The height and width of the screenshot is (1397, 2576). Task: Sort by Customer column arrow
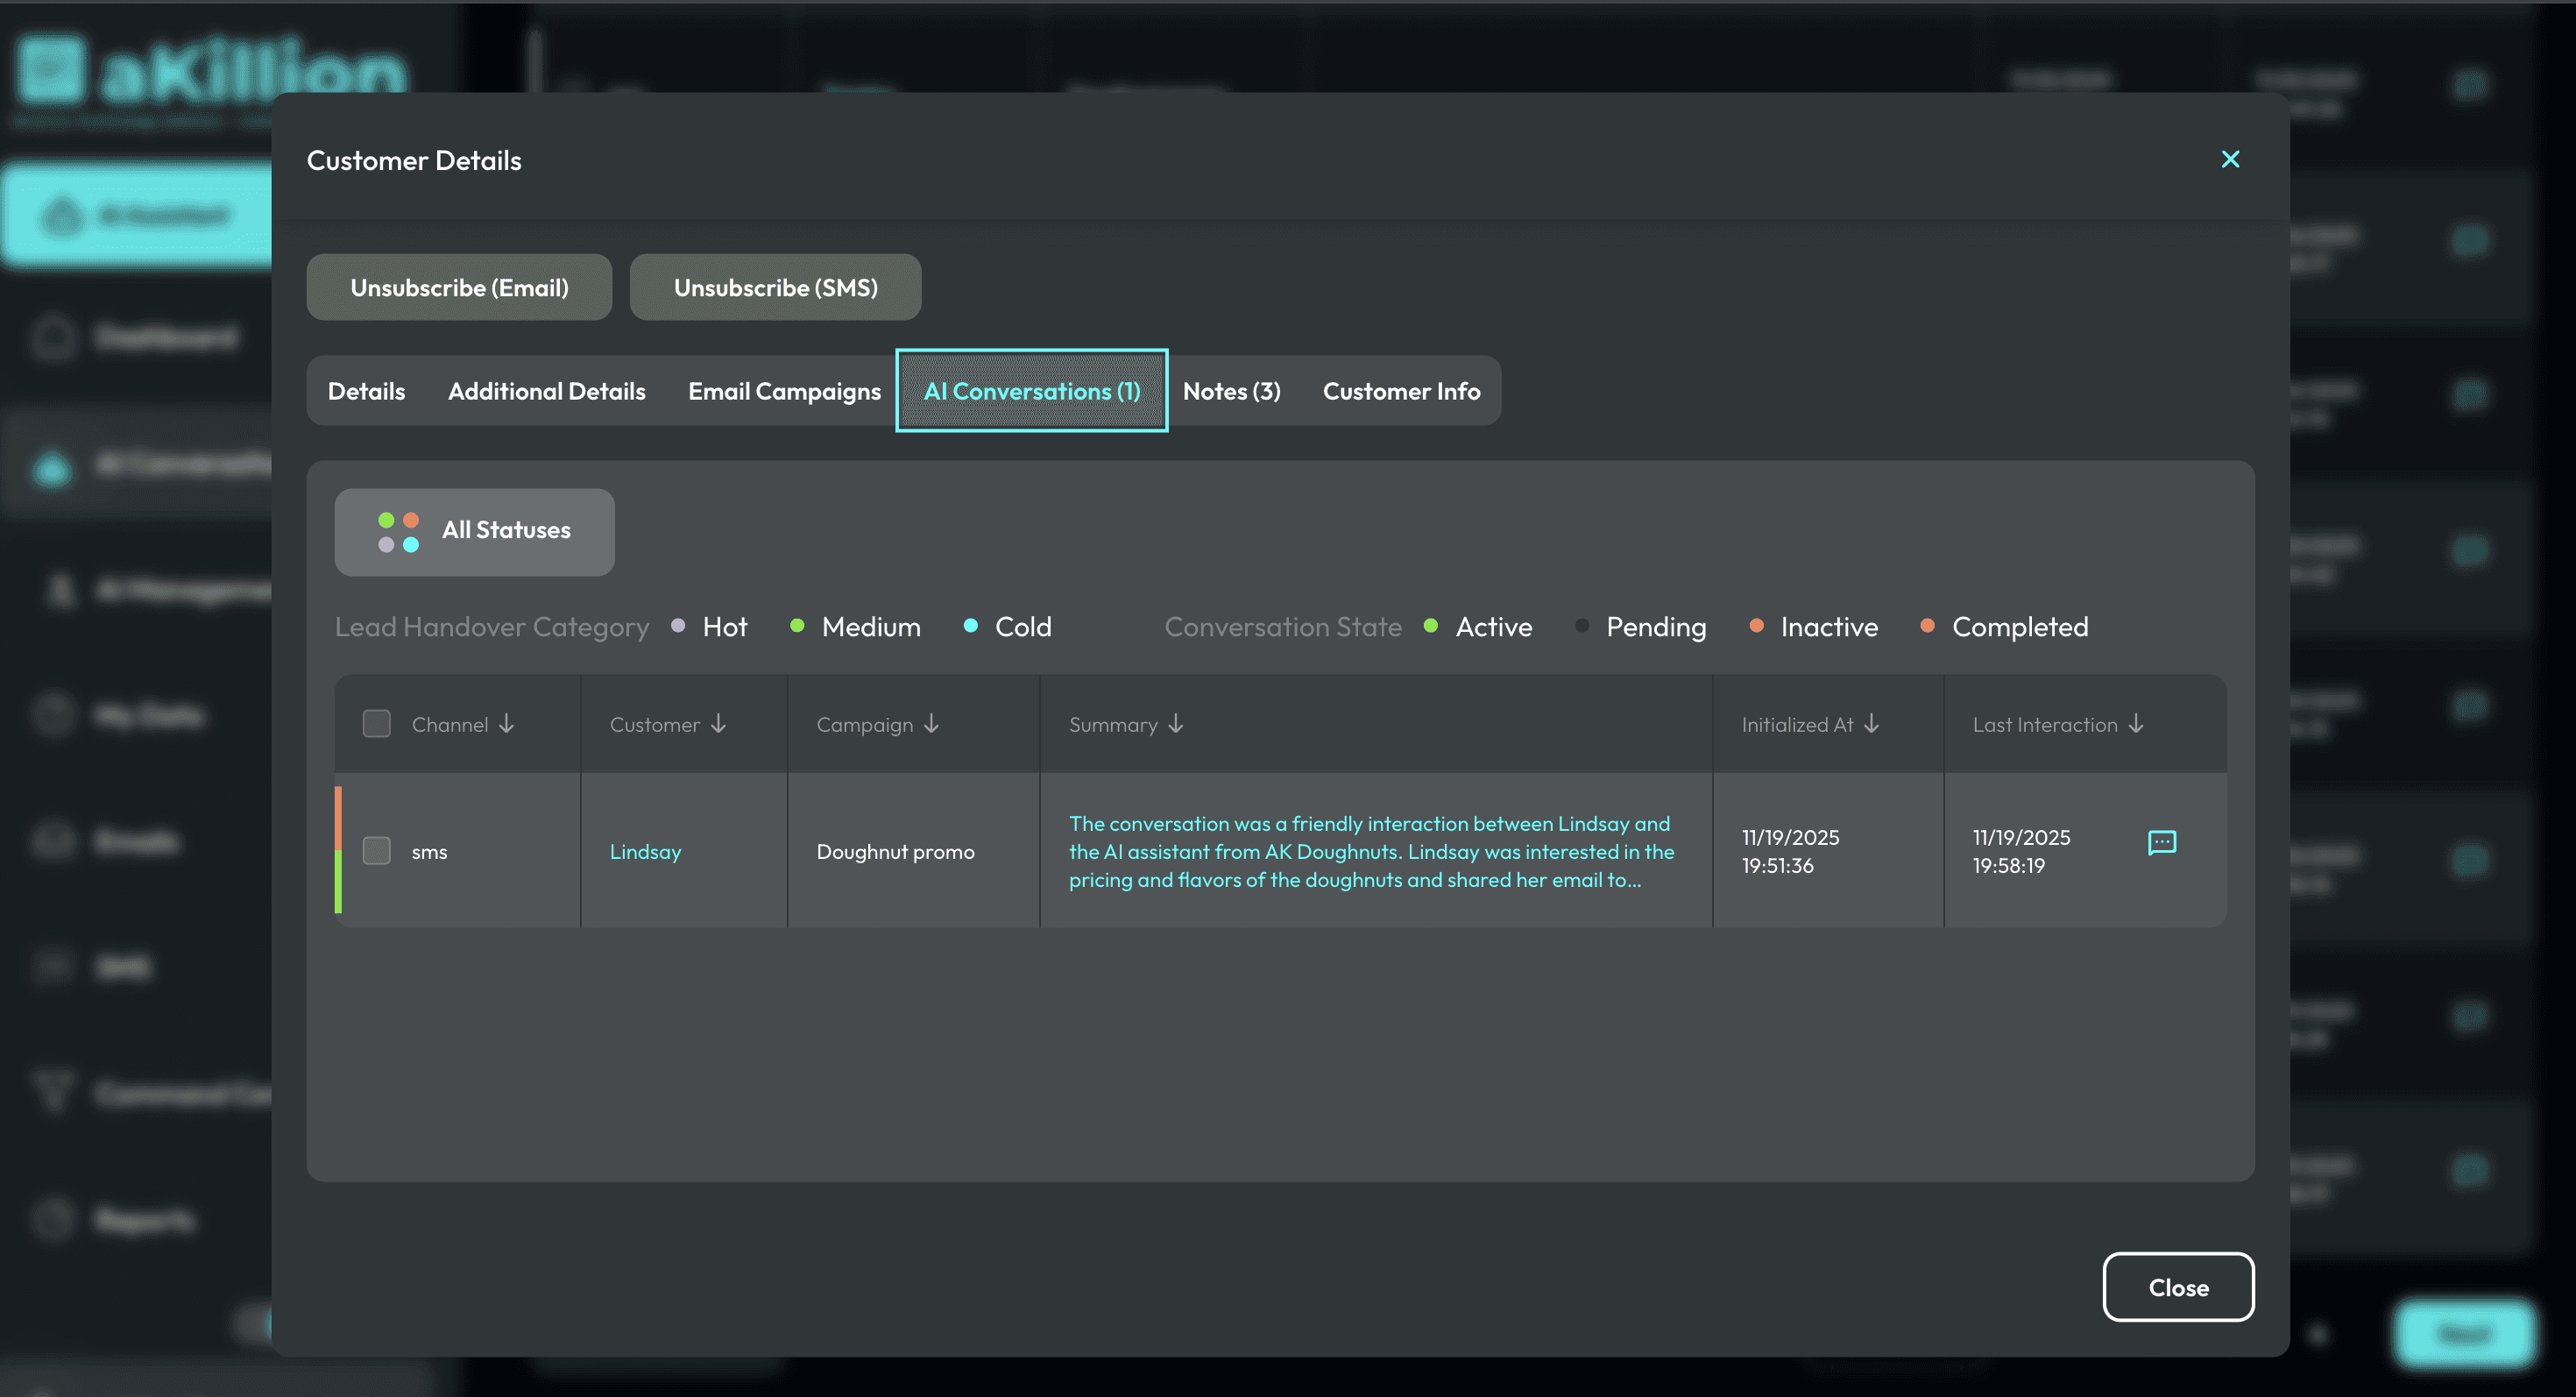pos(718,723)
